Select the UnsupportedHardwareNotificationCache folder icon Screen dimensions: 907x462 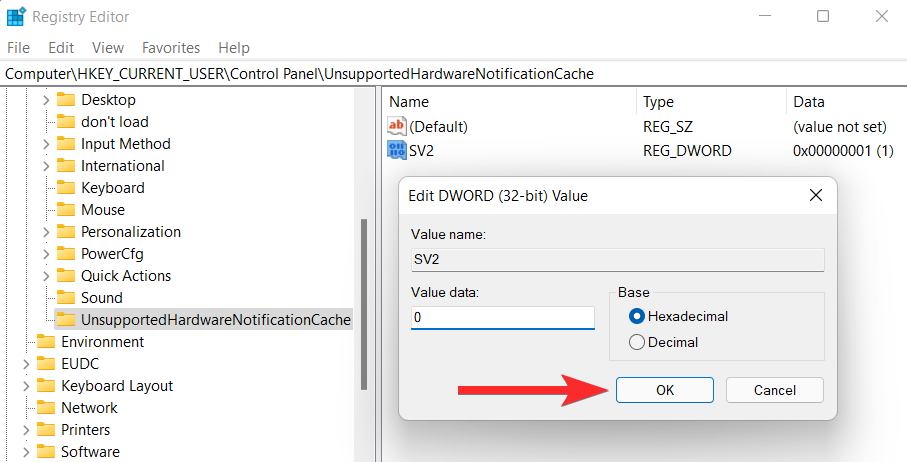(66, 320)
